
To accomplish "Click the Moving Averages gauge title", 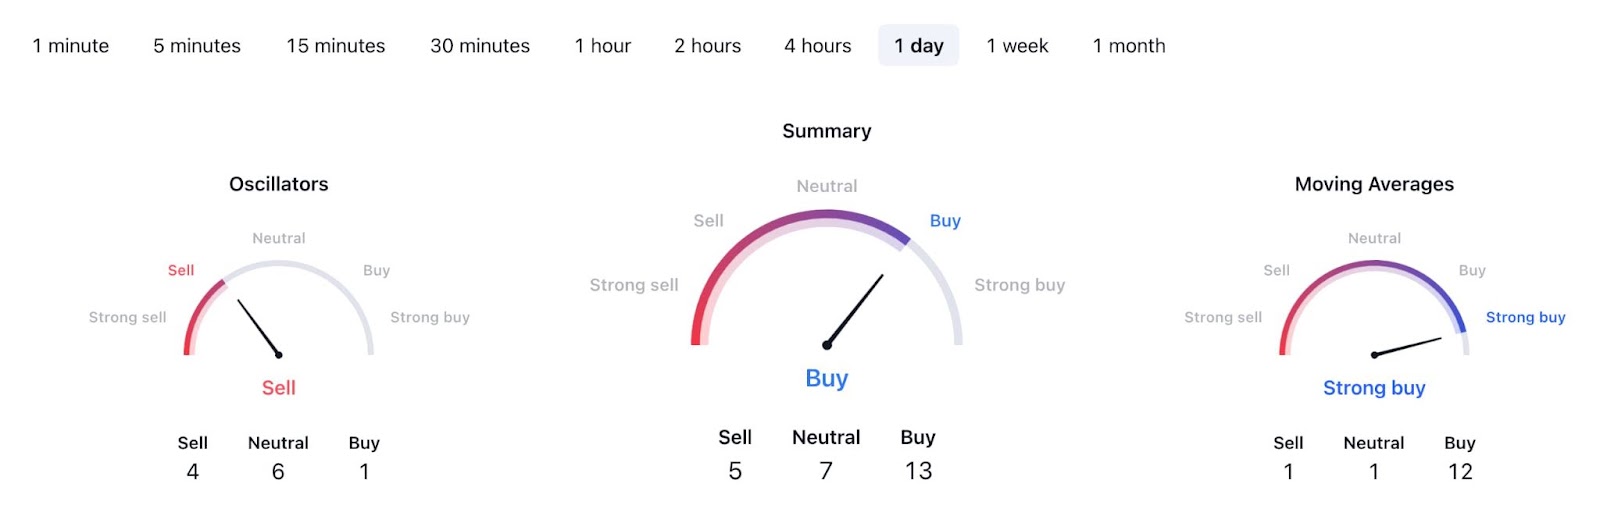I will 1374,184.
